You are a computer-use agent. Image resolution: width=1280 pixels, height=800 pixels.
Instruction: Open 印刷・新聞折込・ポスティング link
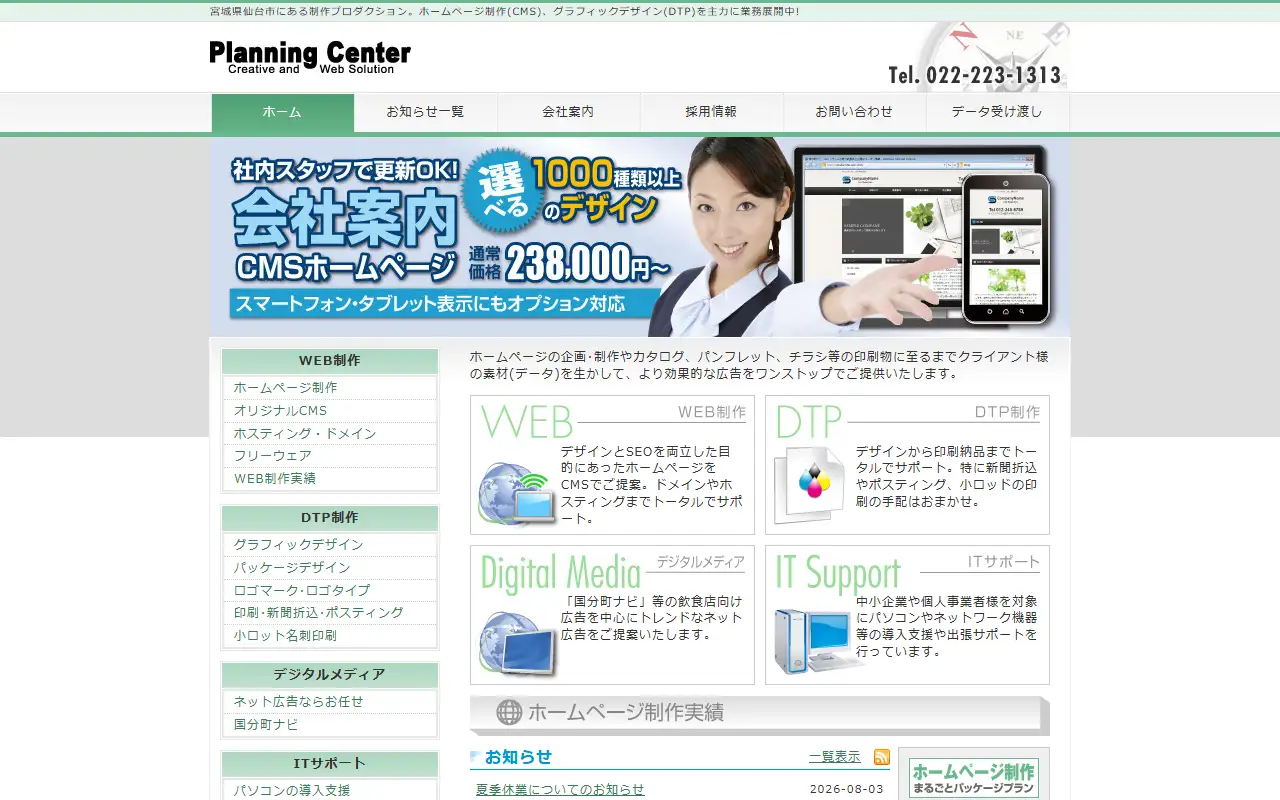[330, 613]
